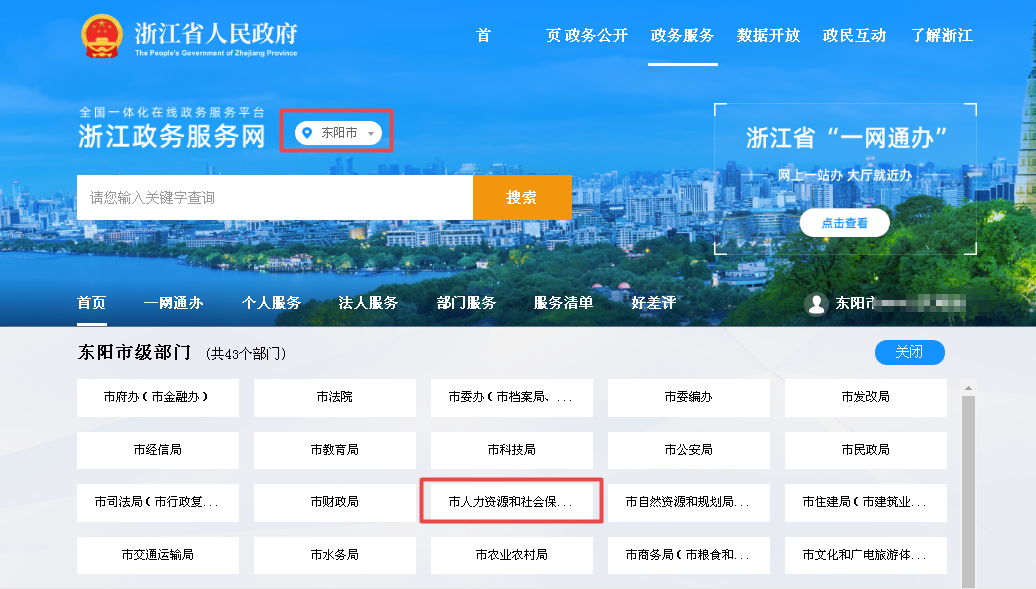Open 了解浙江 in the top navigation

pyautogui.click(x=942, y=35)
